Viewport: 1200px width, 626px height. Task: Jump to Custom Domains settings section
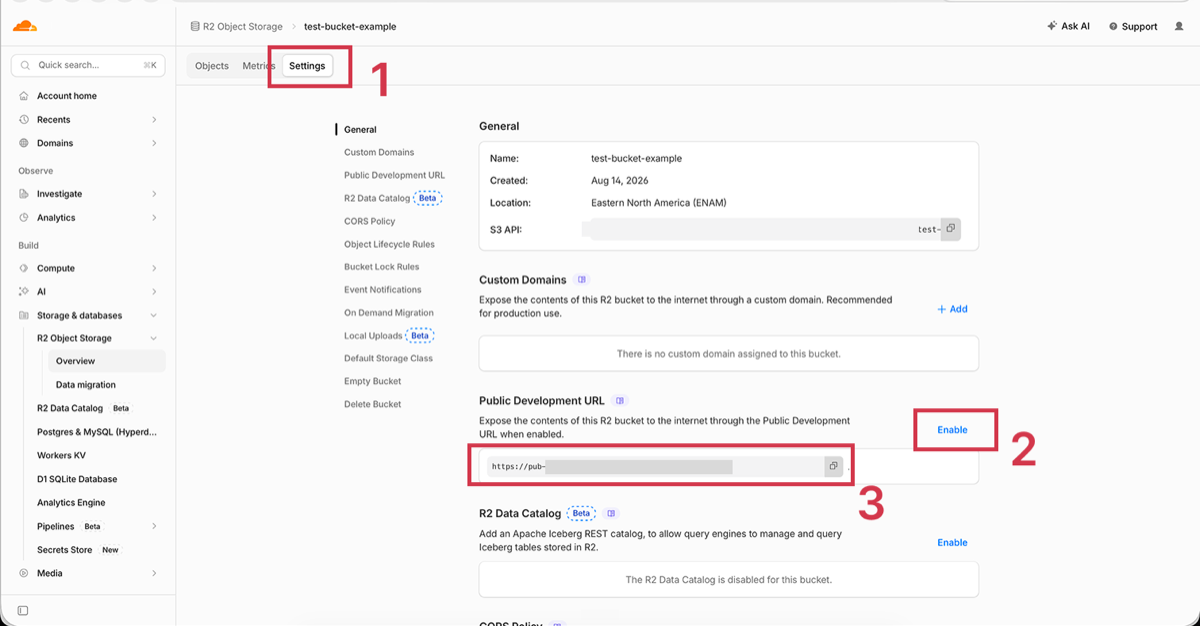379,152
